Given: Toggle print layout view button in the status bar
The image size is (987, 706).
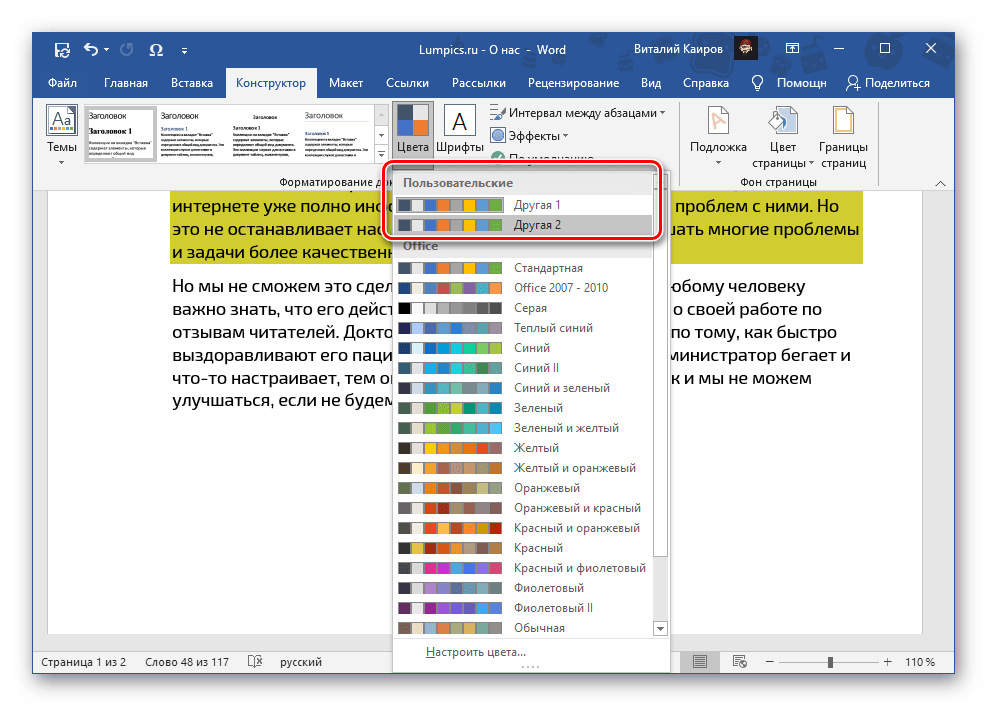Looking at the screenshot, I should pos(700,662).
